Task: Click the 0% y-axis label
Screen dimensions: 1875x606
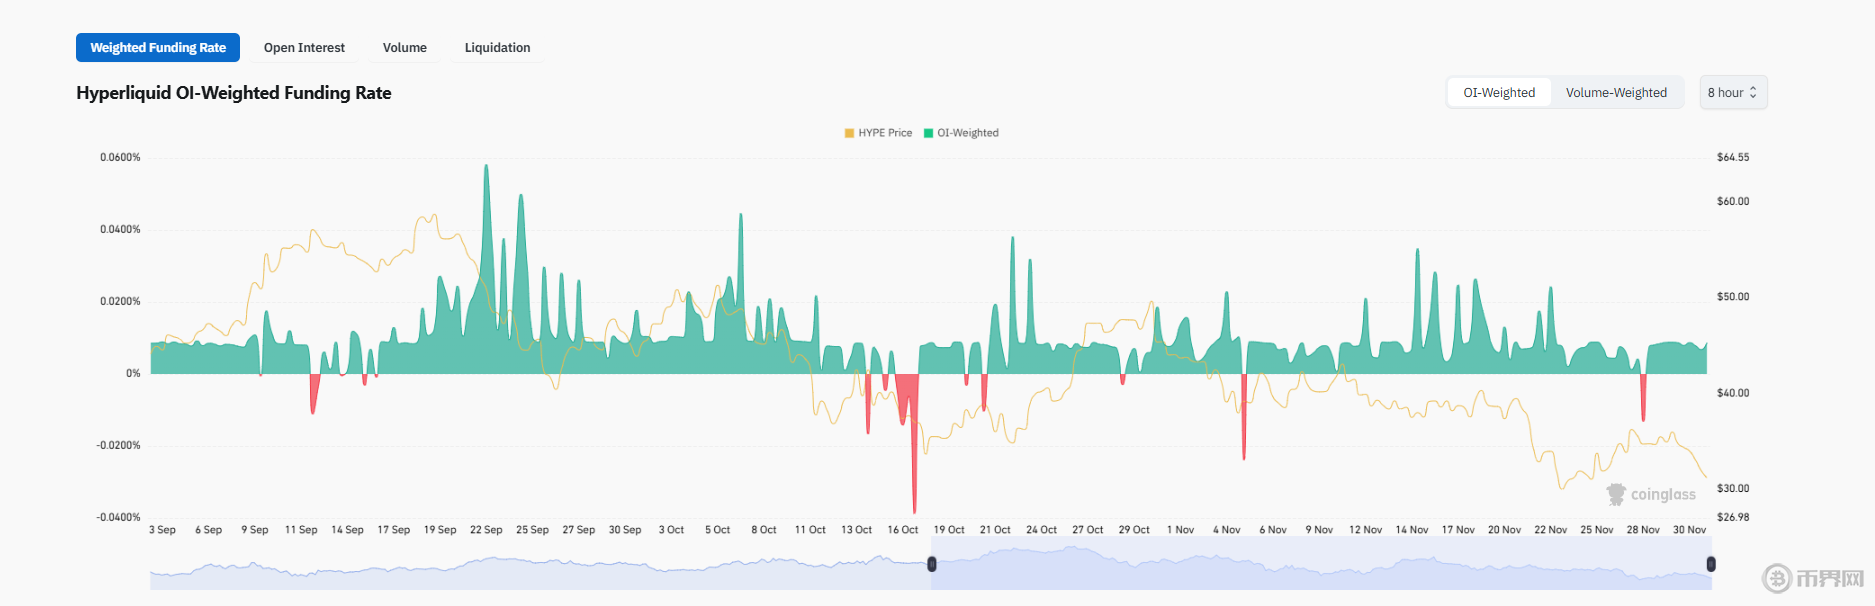Action: (x=133, y=373)
